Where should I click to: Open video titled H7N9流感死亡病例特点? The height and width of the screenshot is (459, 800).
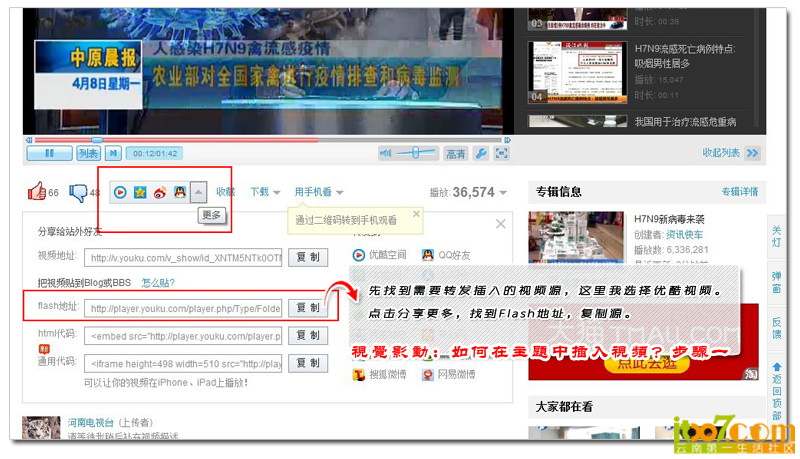685,56
